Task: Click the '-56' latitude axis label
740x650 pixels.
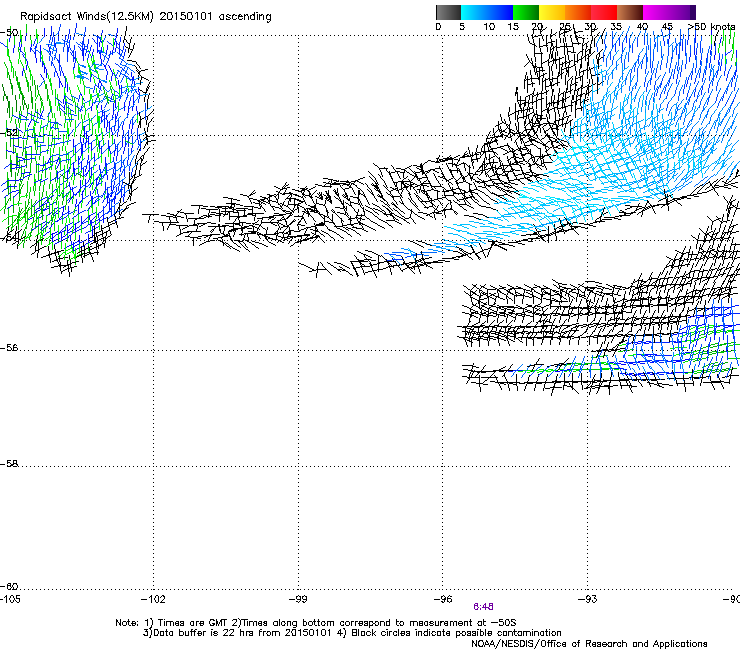Action: (9, 348)
